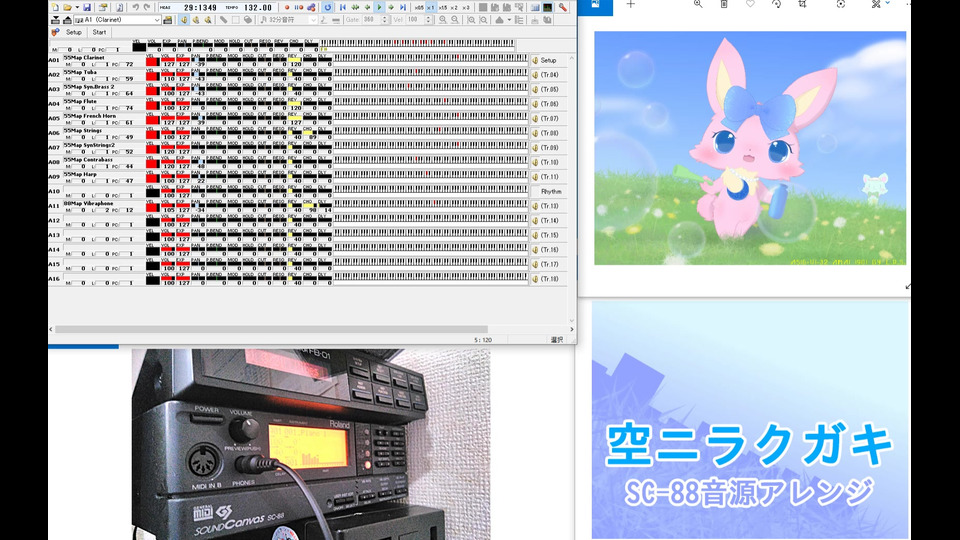Toggle loop playback with the blue circular arrow

pos(328,7)
